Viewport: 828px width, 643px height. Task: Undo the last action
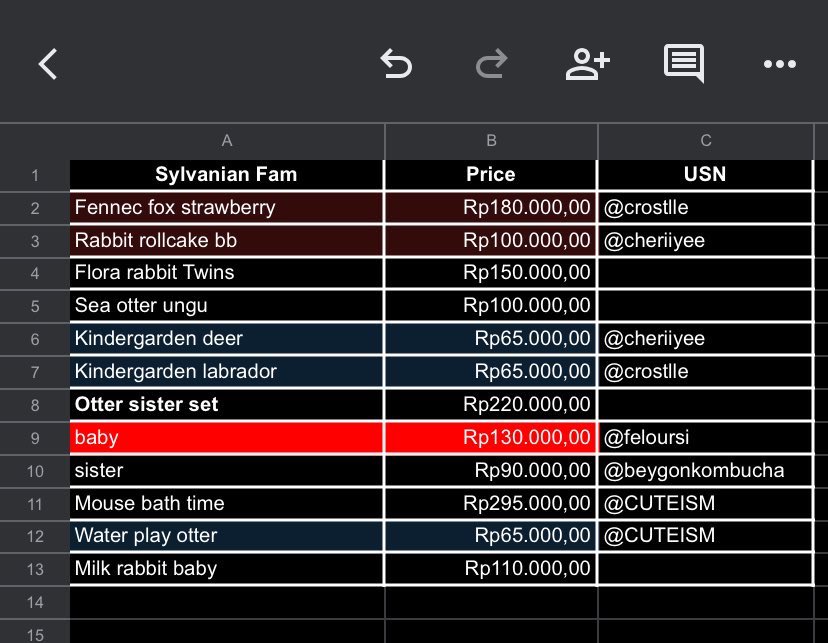(396, 64)
